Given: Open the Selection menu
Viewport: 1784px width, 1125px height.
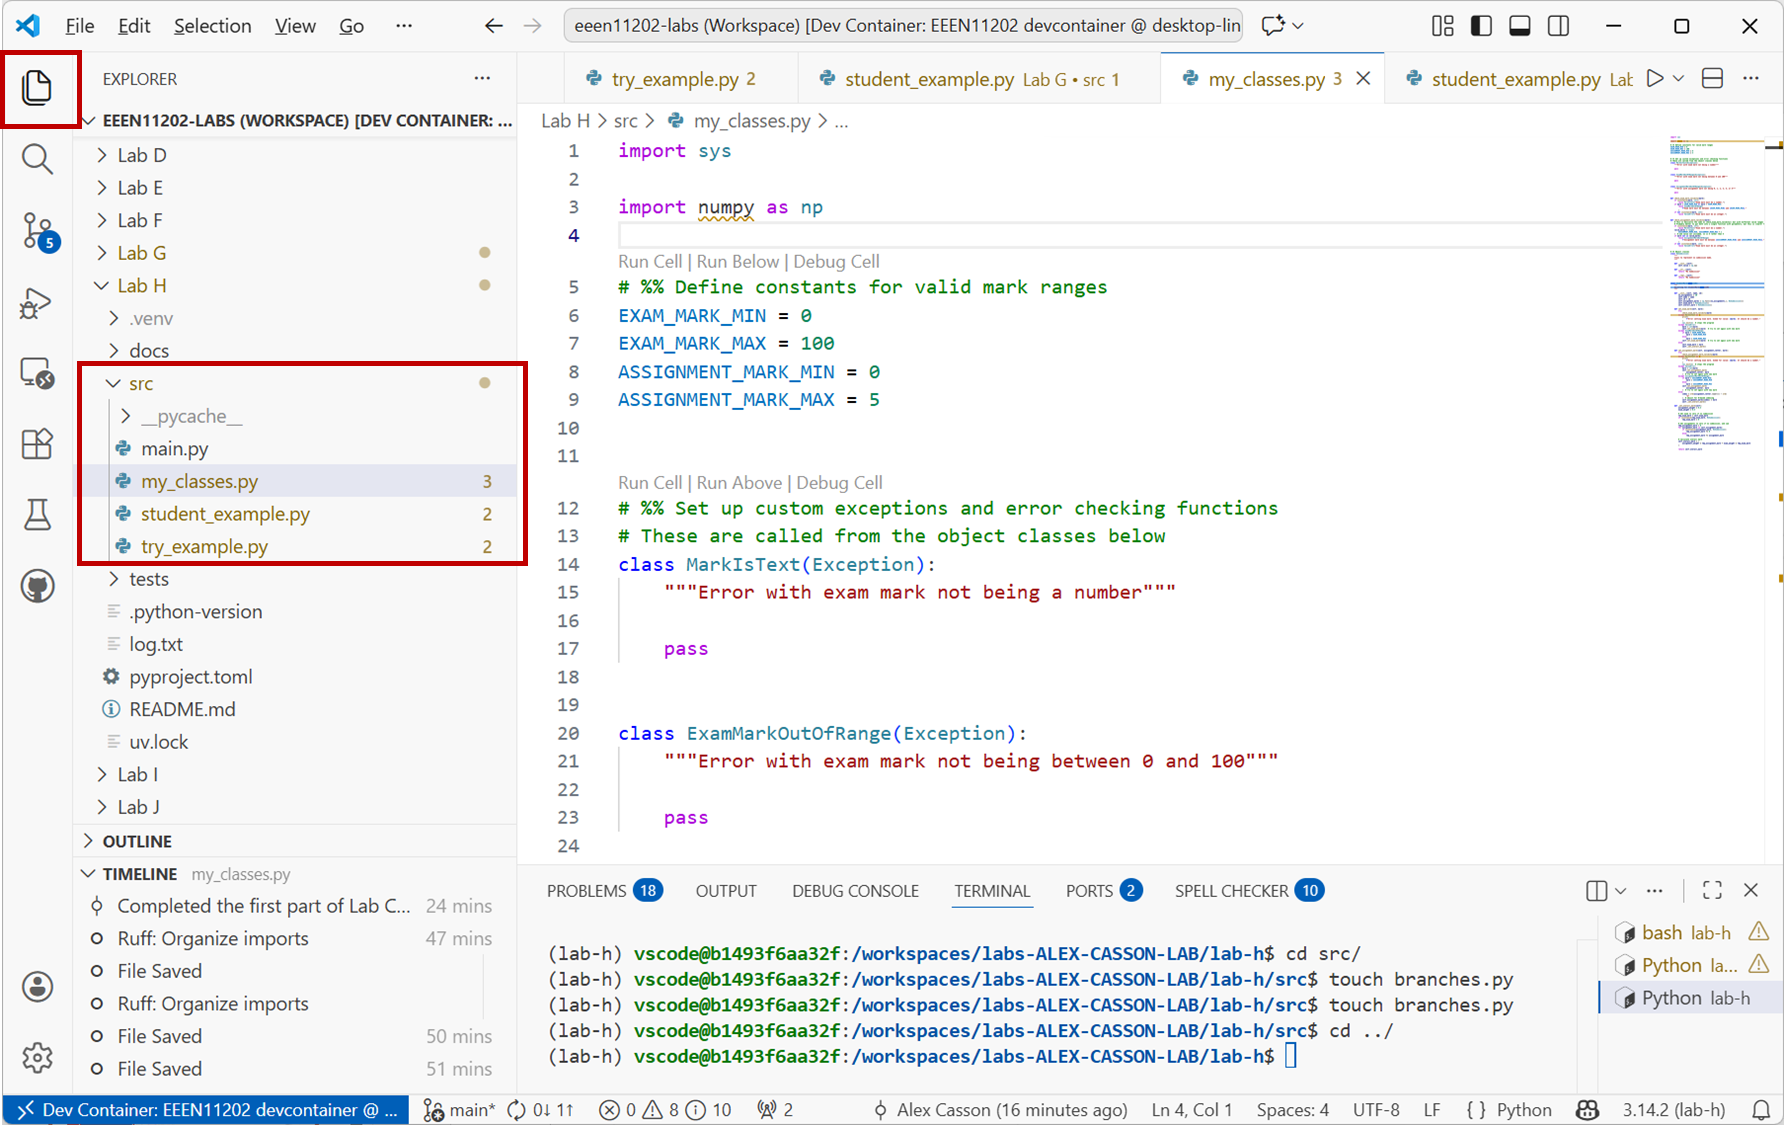Looking at the screenshot, I should [212, 26].
